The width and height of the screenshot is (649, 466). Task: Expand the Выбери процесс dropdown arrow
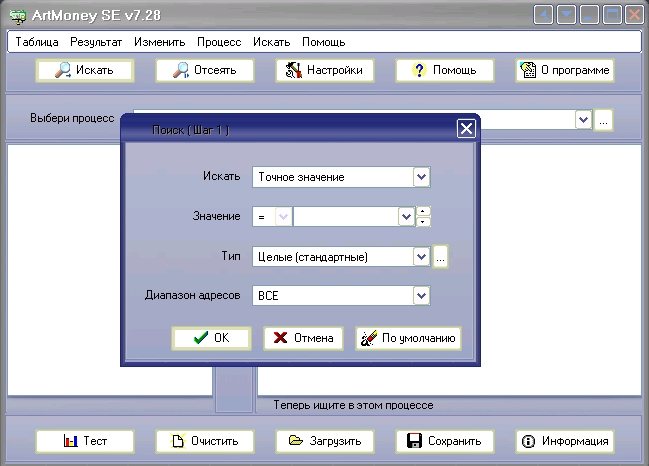click(x=583, y=120)
